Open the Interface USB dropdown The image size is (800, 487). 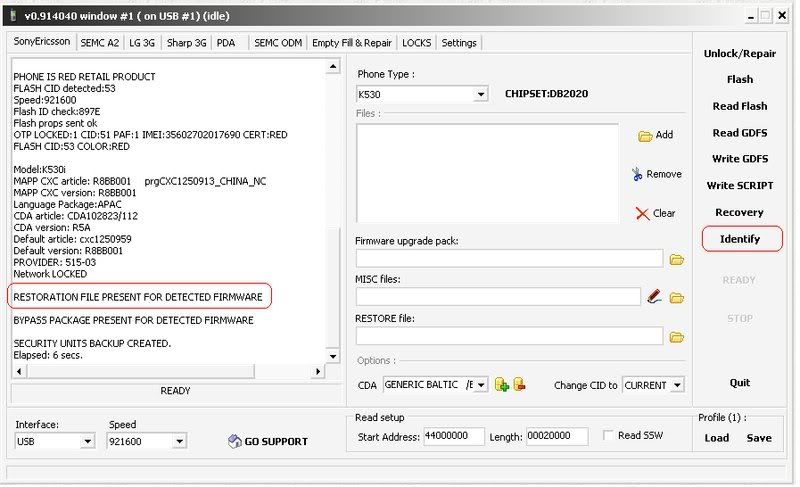tap(88, 441)
